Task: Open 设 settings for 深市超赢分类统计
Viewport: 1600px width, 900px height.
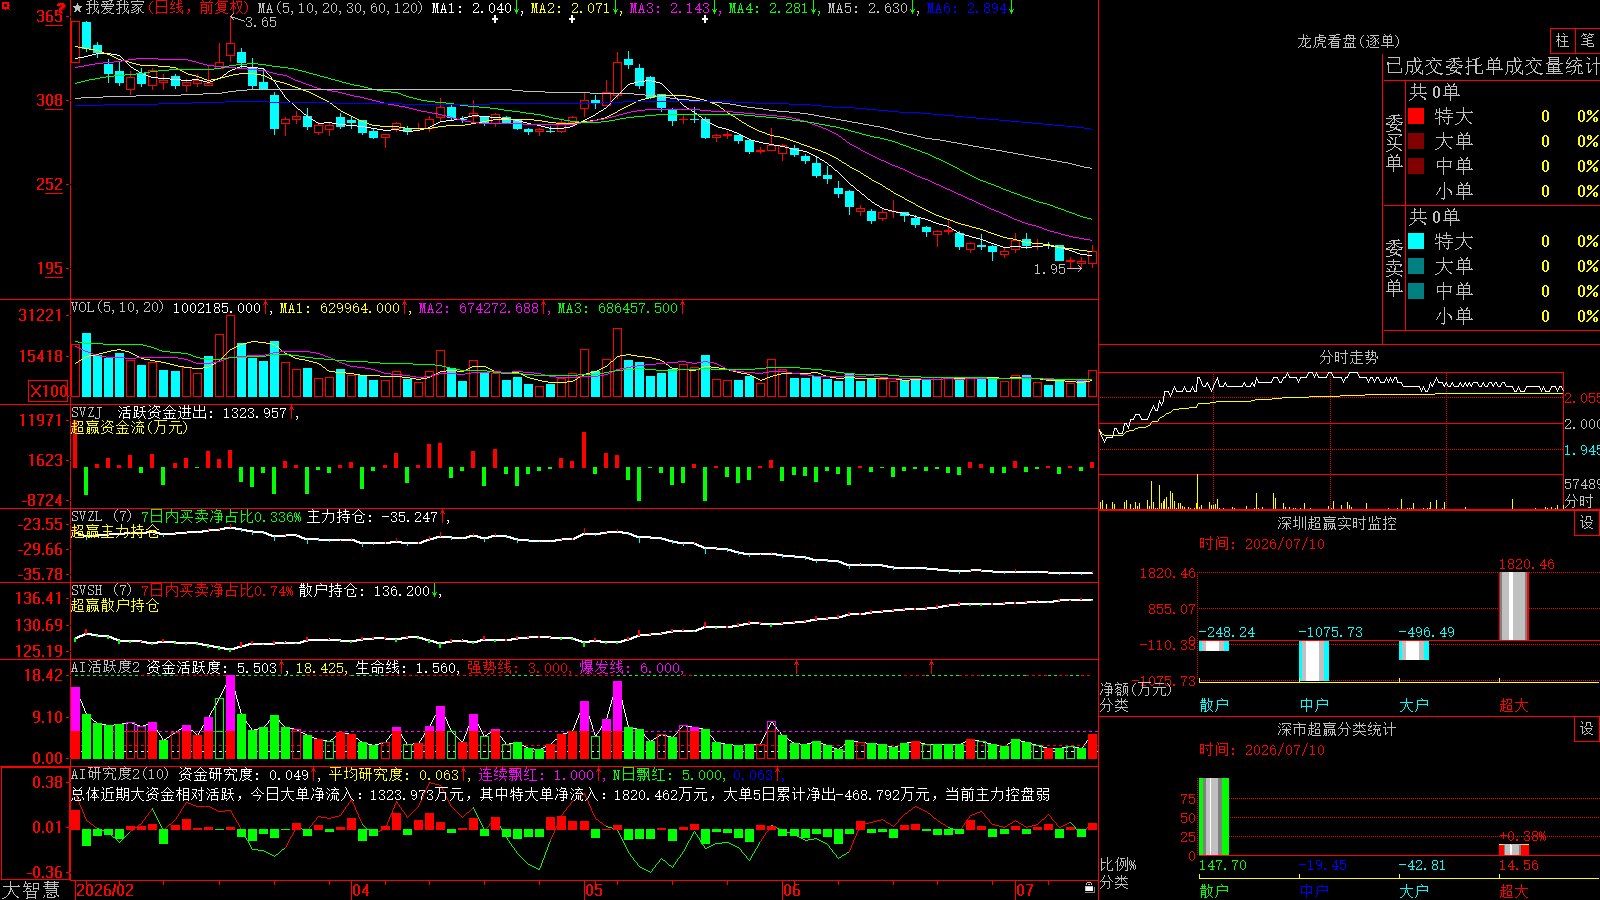Action: click(x=1587, y=729)
